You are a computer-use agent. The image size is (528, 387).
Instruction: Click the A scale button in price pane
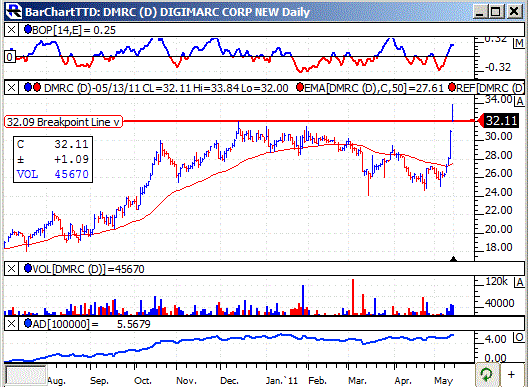point(520,101)
